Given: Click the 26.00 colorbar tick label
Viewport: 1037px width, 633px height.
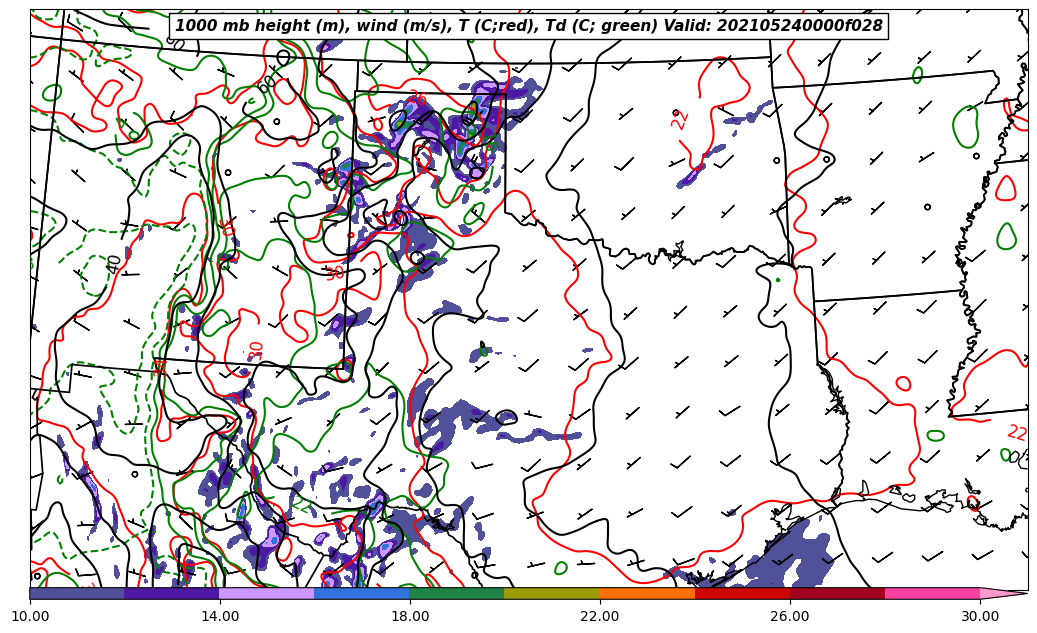Looking at the screenshot, I should tap(790, 616).
